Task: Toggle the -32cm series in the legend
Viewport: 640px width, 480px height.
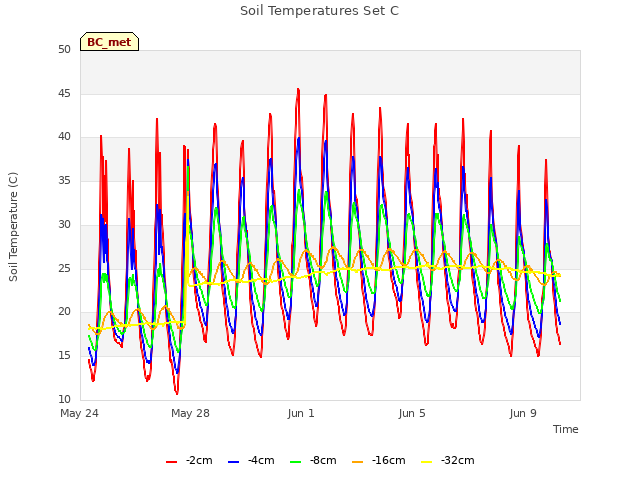Action: click(448, 460)
